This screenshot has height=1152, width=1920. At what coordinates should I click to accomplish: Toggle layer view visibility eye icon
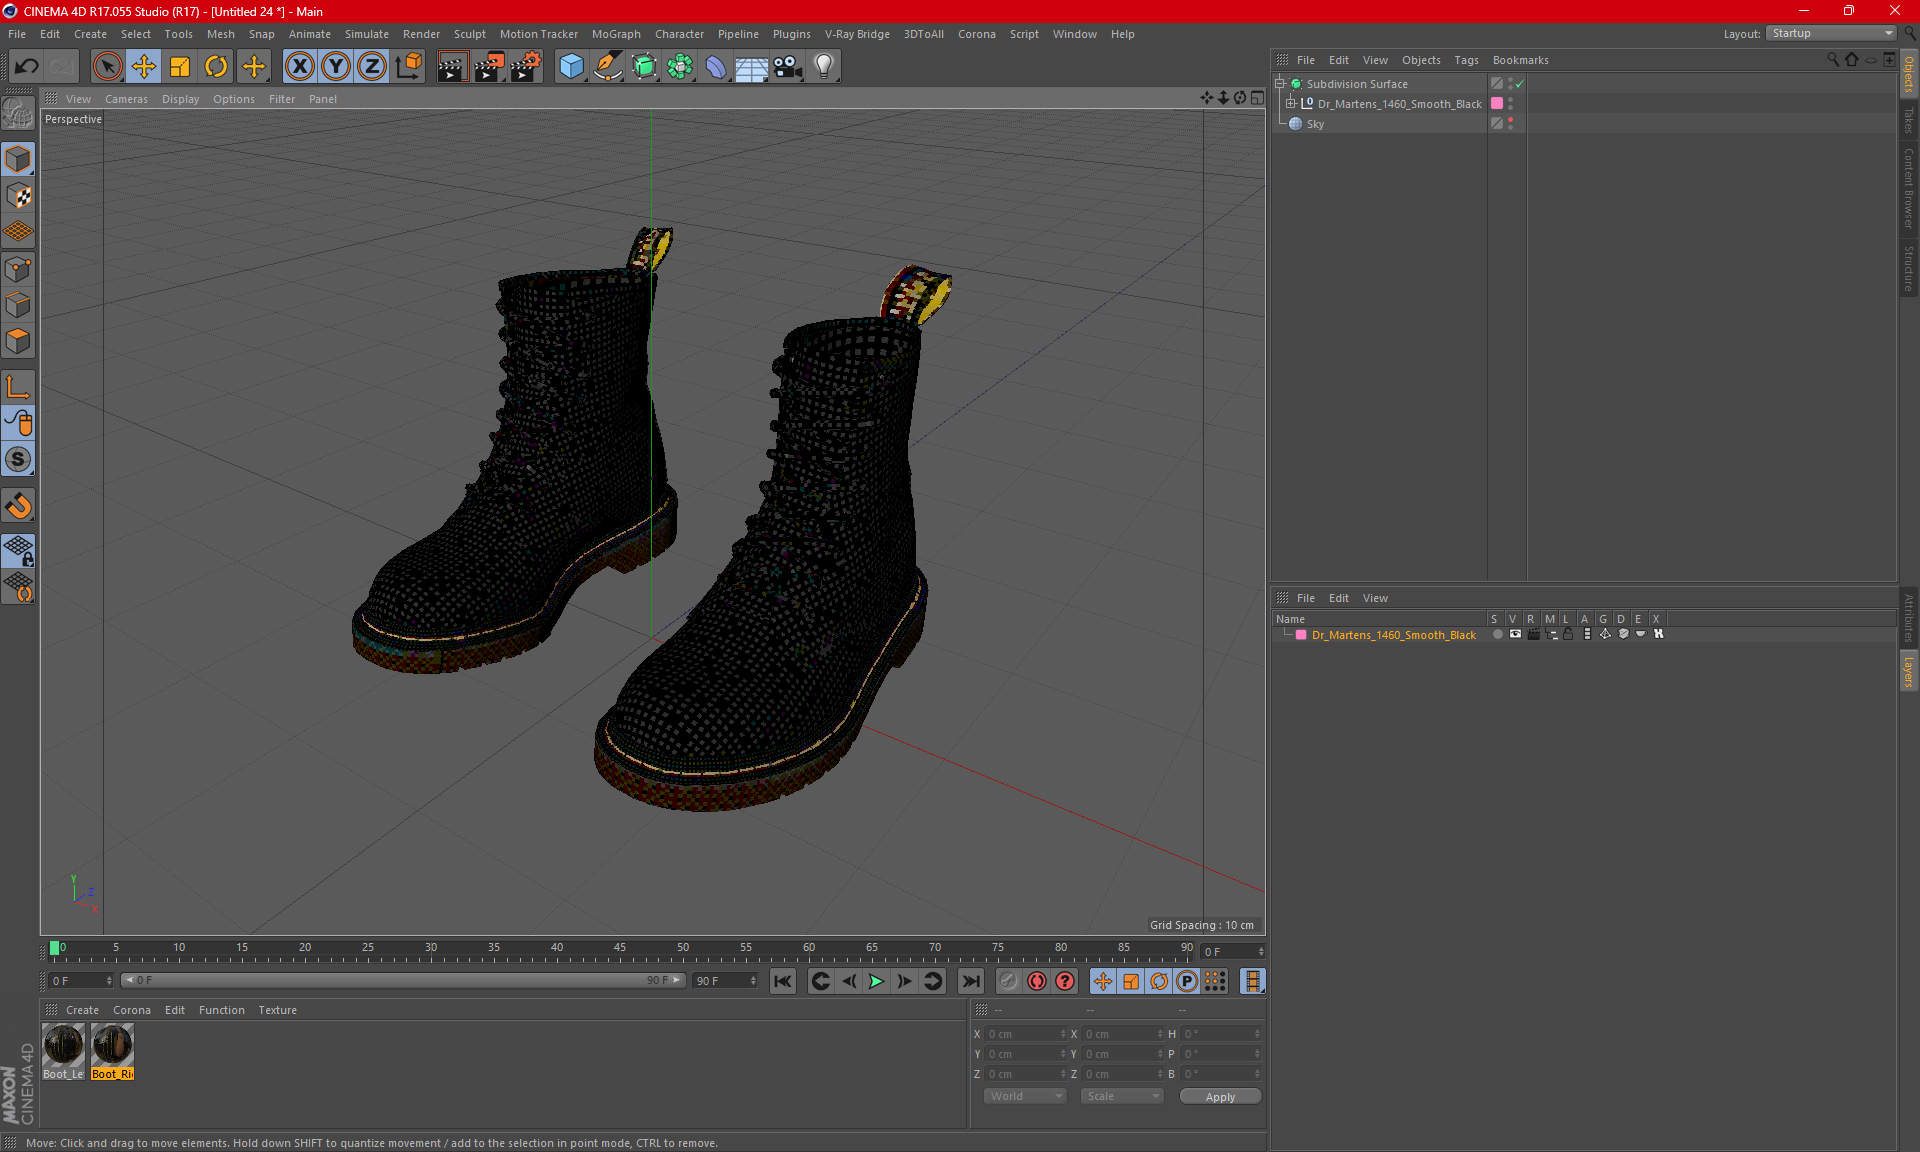point(1515,634)
